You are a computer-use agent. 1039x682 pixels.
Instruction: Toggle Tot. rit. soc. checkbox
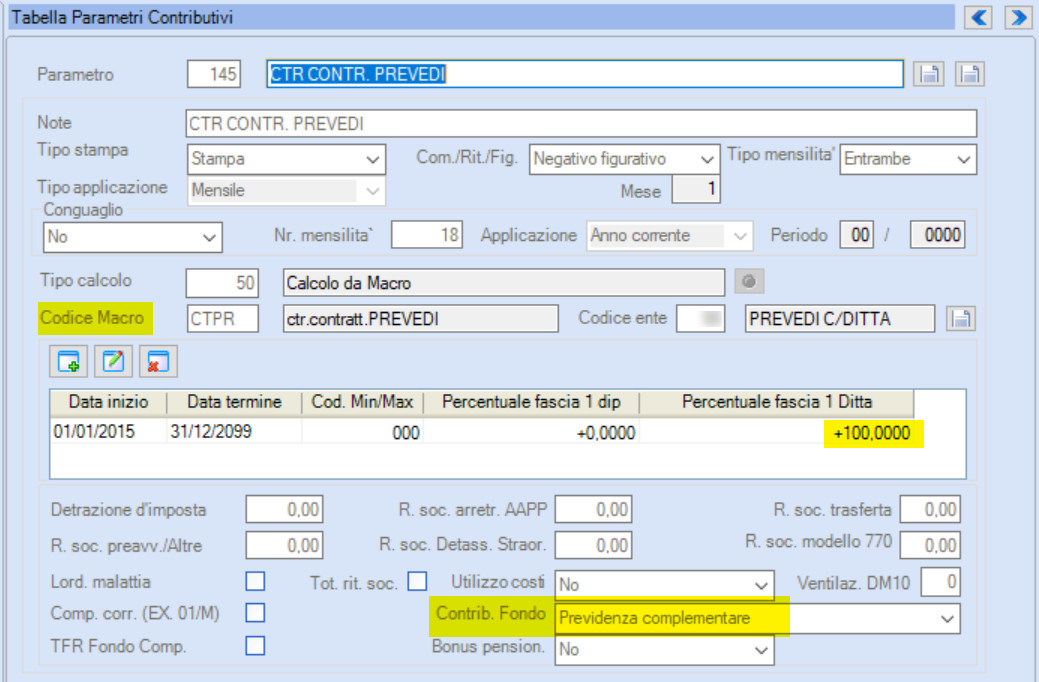coord(417,581)
